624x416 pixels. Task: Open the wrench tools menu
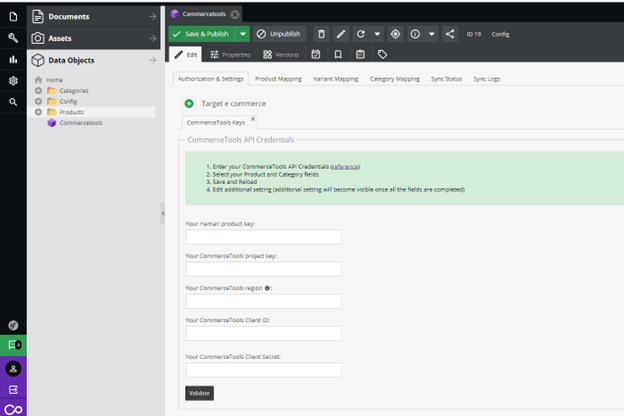pos(13,38)
